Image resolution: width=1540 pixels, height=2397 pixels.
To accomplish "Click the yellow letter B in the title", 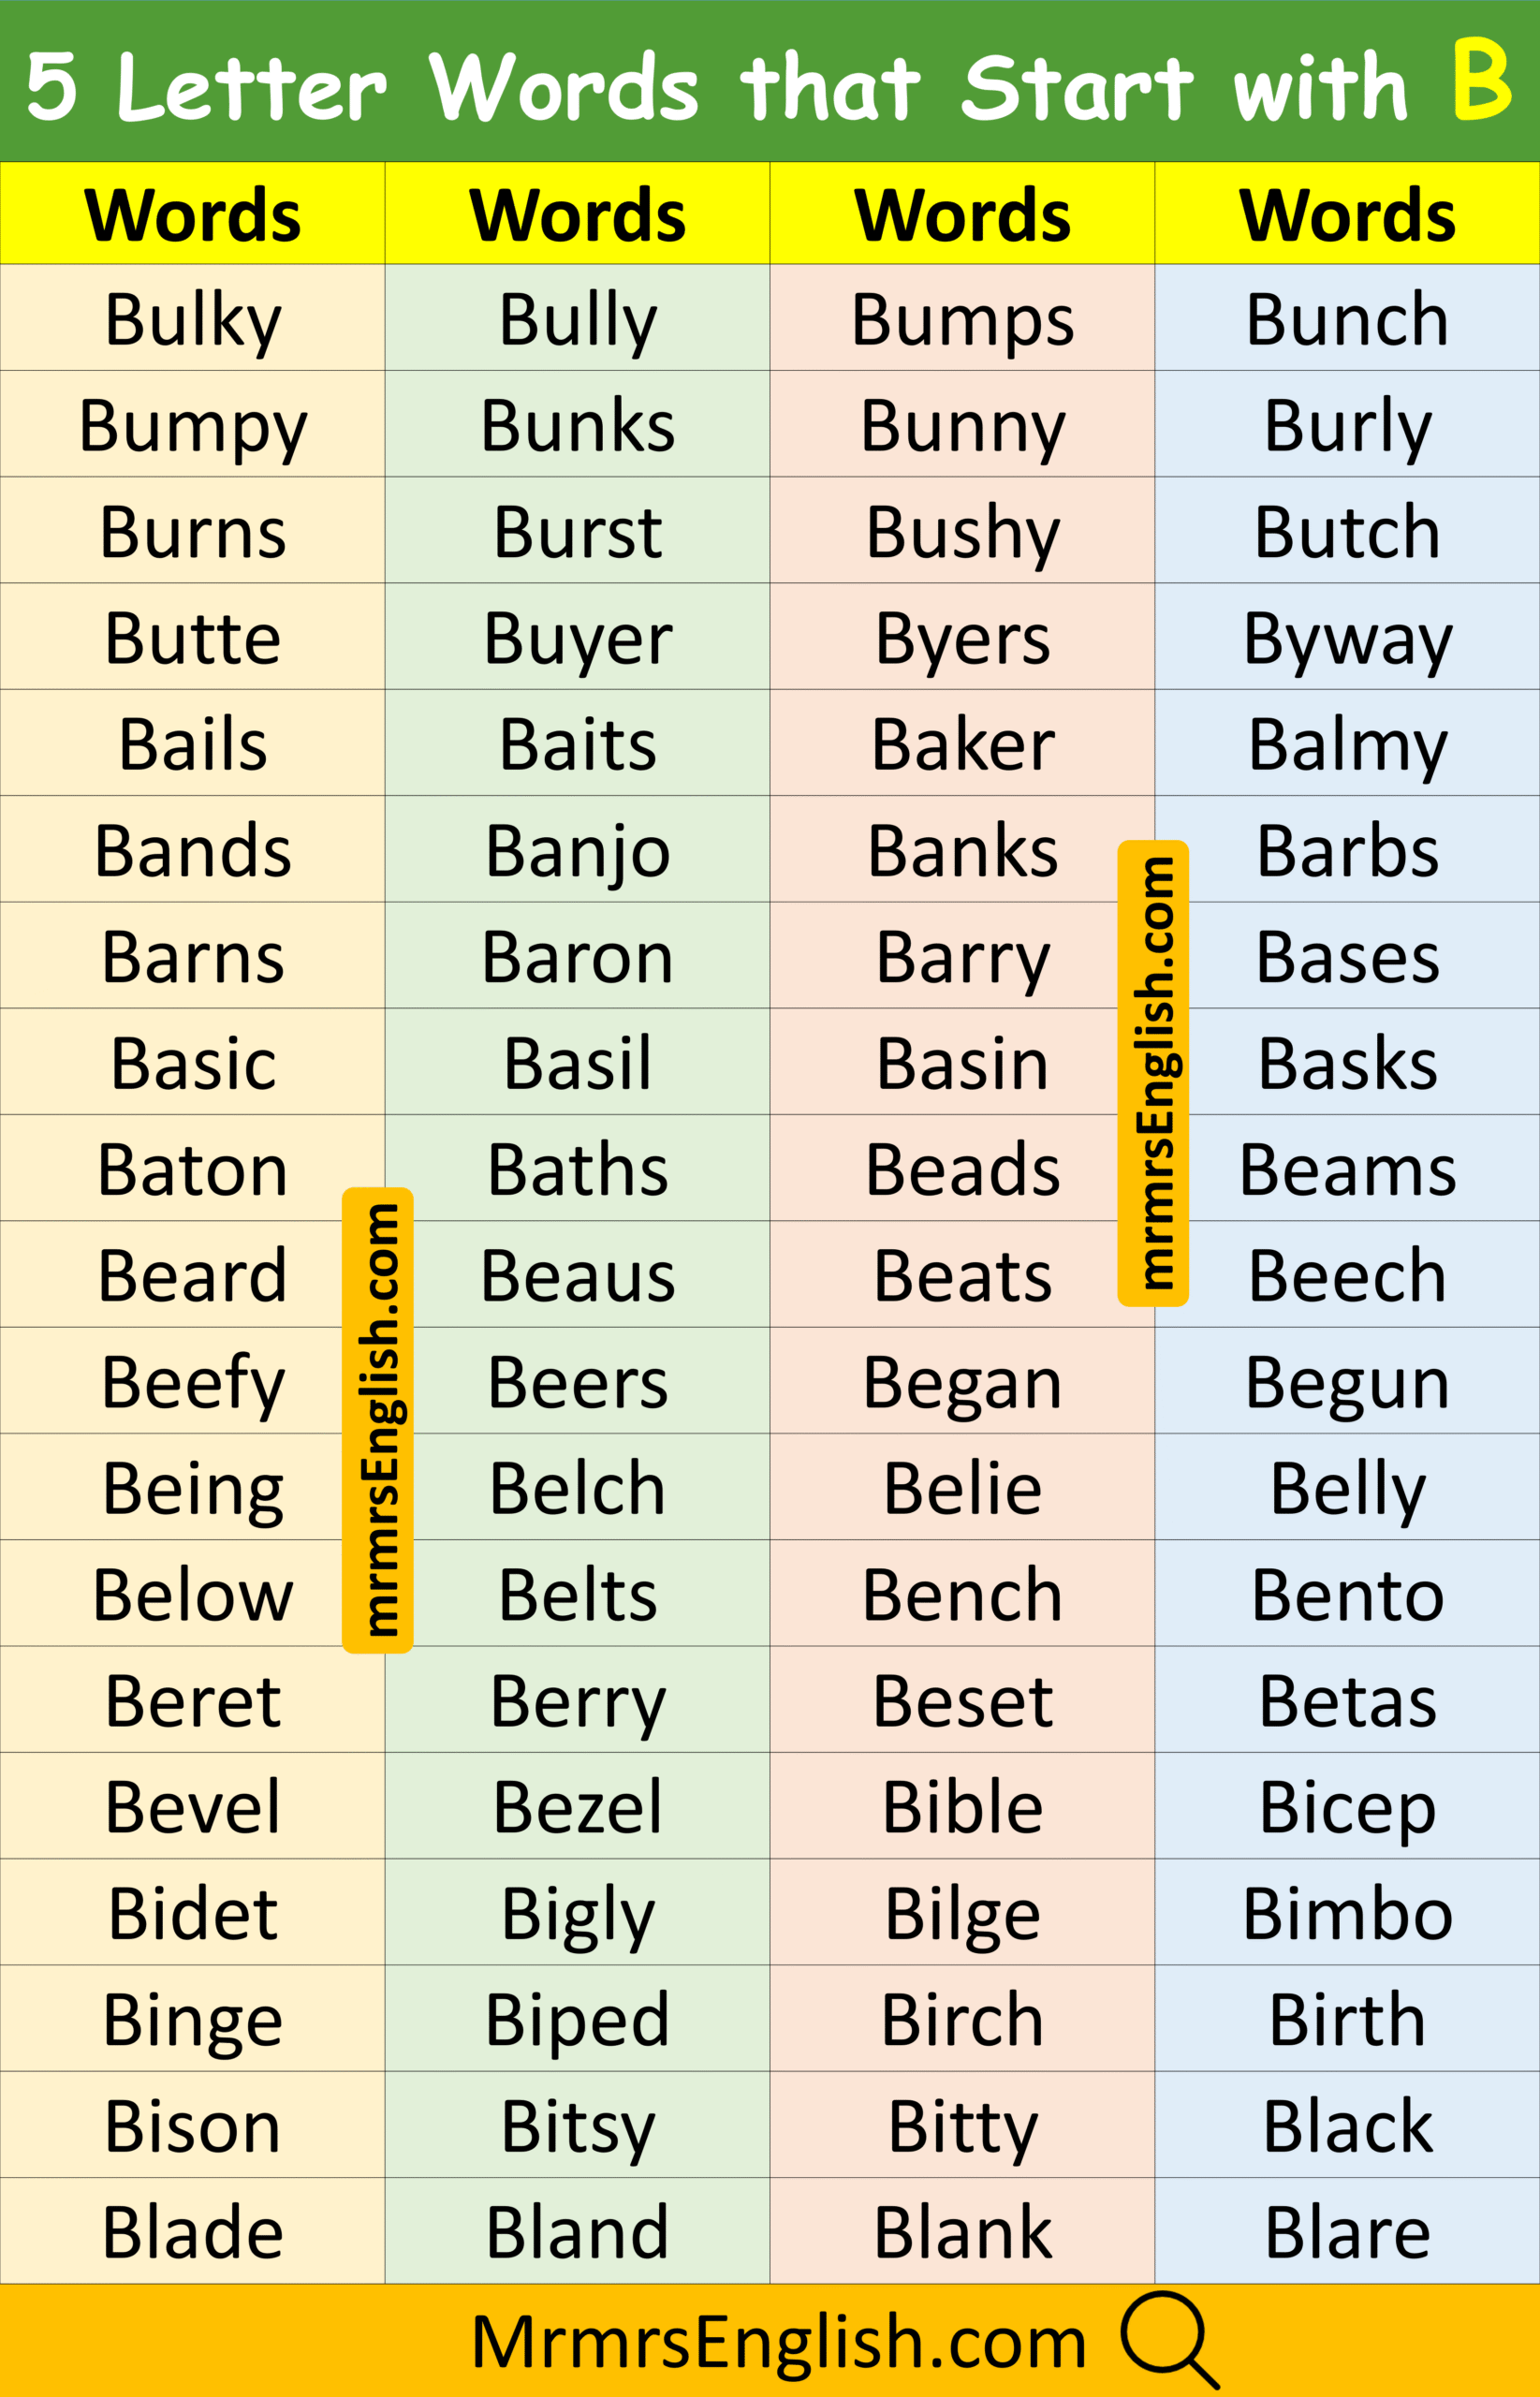I will click(x=1480, y=82).
